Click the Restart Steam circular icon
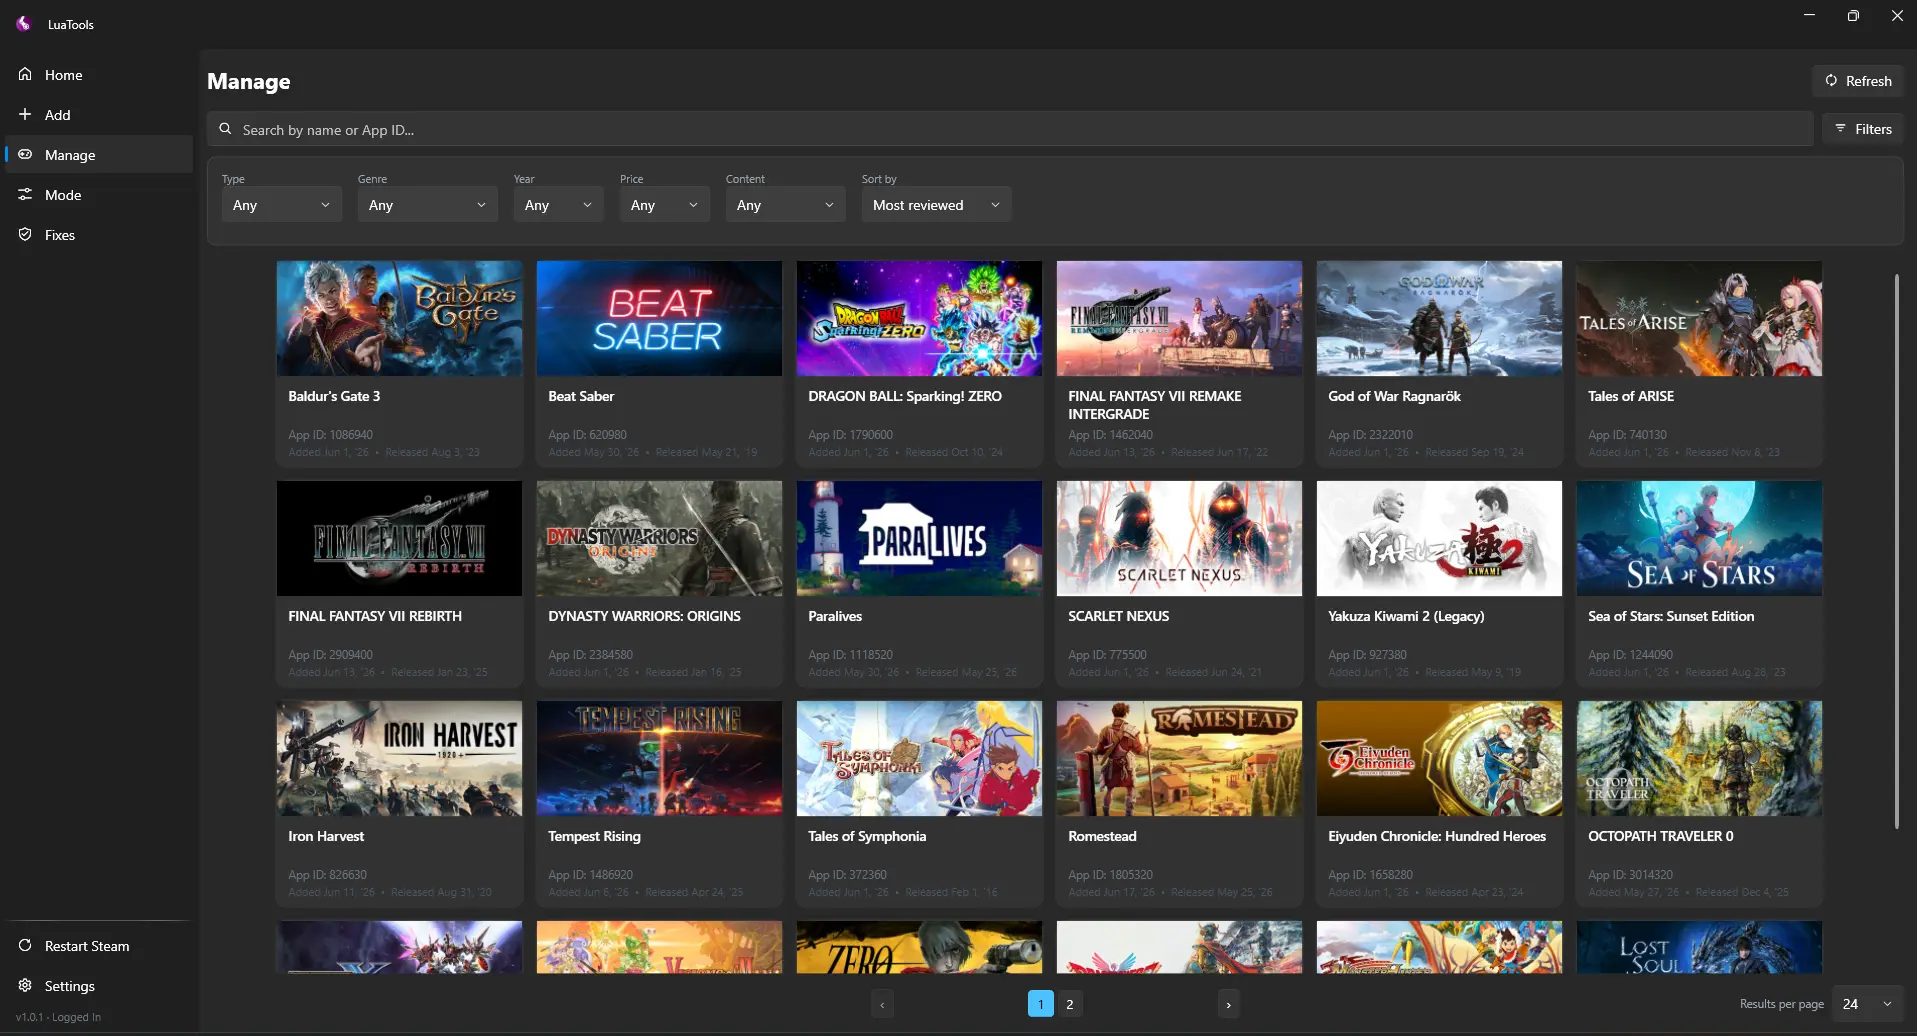 (x=25, y=945)
